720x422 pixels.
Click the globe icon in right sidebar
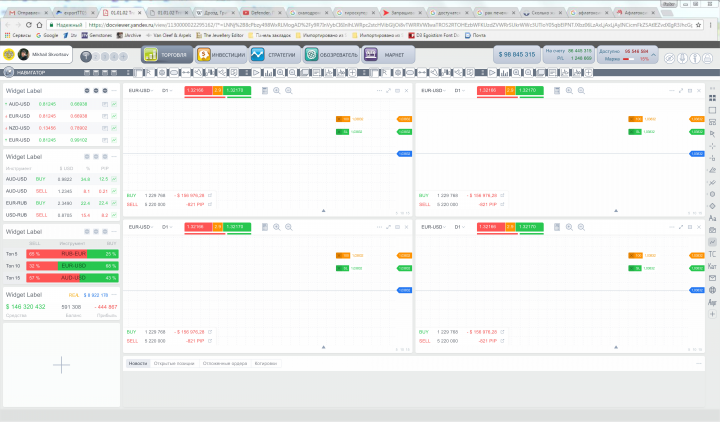(712, 290)
